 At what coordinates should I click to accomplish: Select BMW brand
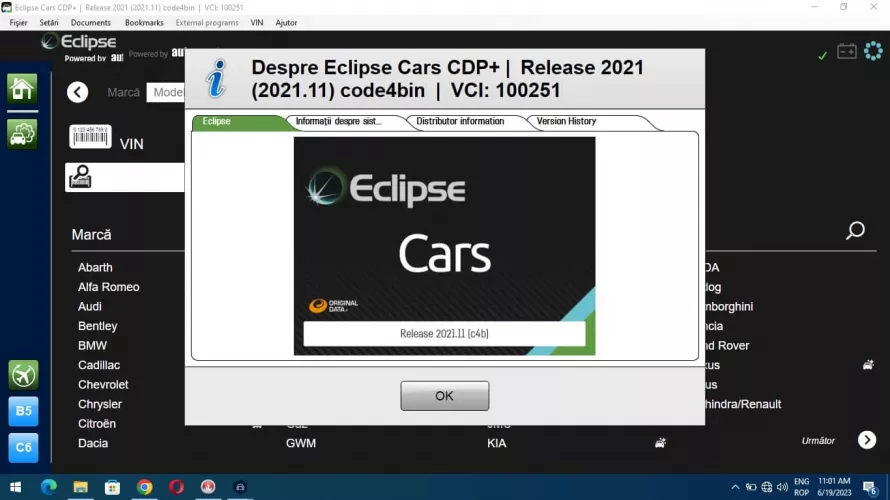(x=93, y=346)
